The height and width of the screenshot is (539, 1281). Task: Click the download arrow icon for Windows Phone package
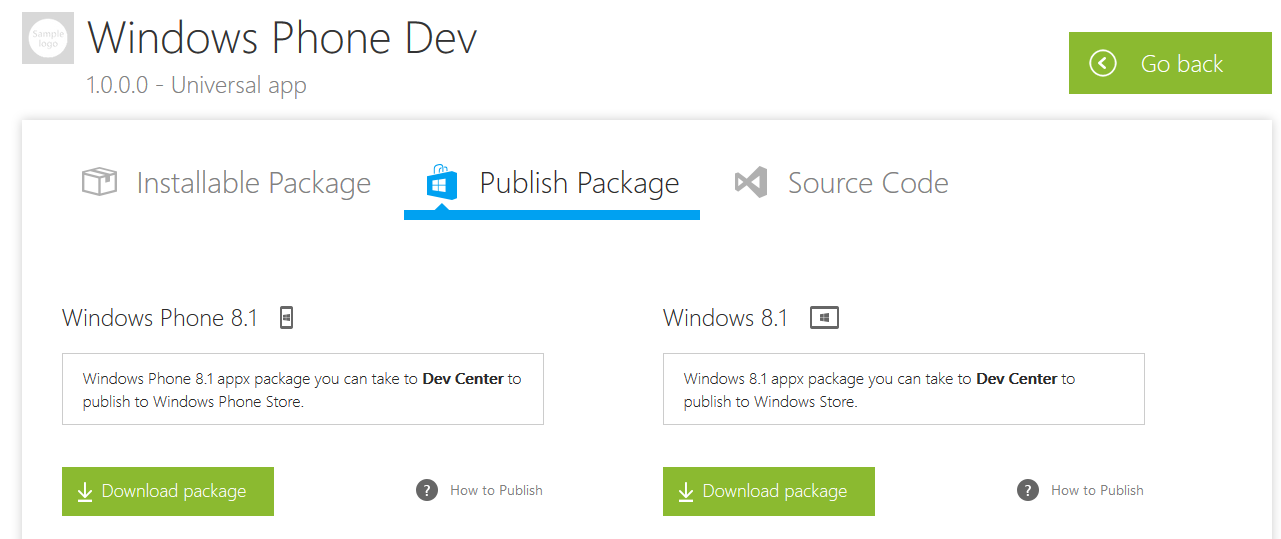click(86, 491)
